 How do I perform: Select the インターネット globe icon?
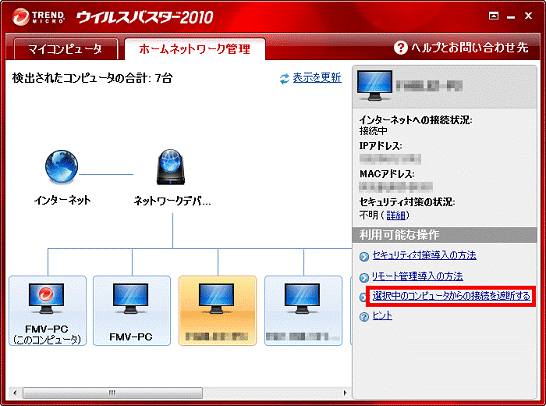pos(62,167)
